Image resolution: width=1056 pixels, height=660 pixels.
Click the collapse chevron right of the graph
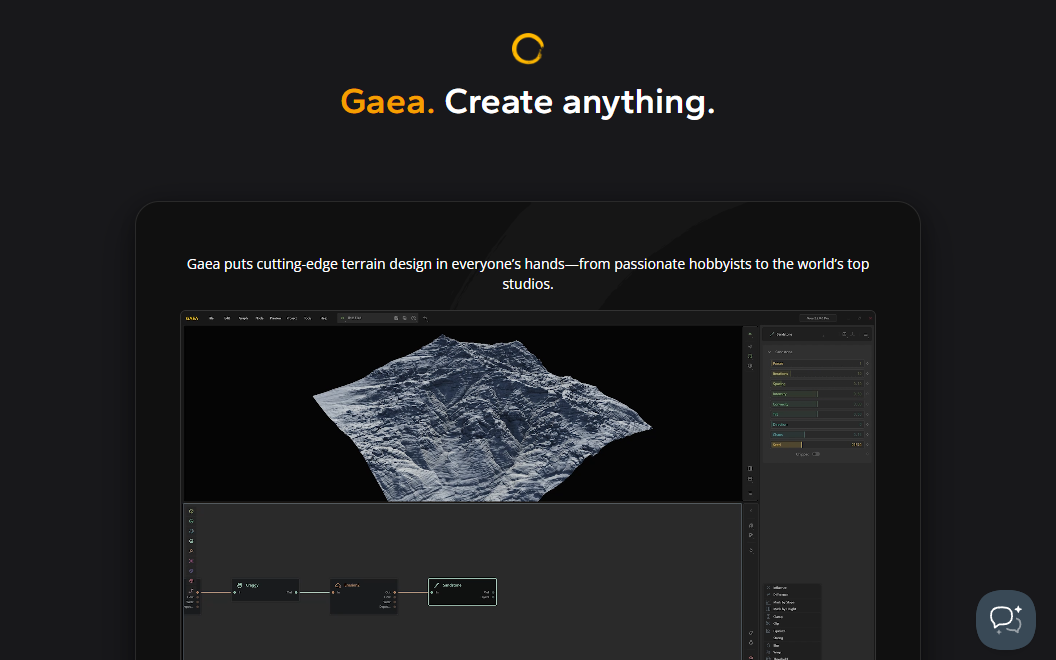(751, 510)
